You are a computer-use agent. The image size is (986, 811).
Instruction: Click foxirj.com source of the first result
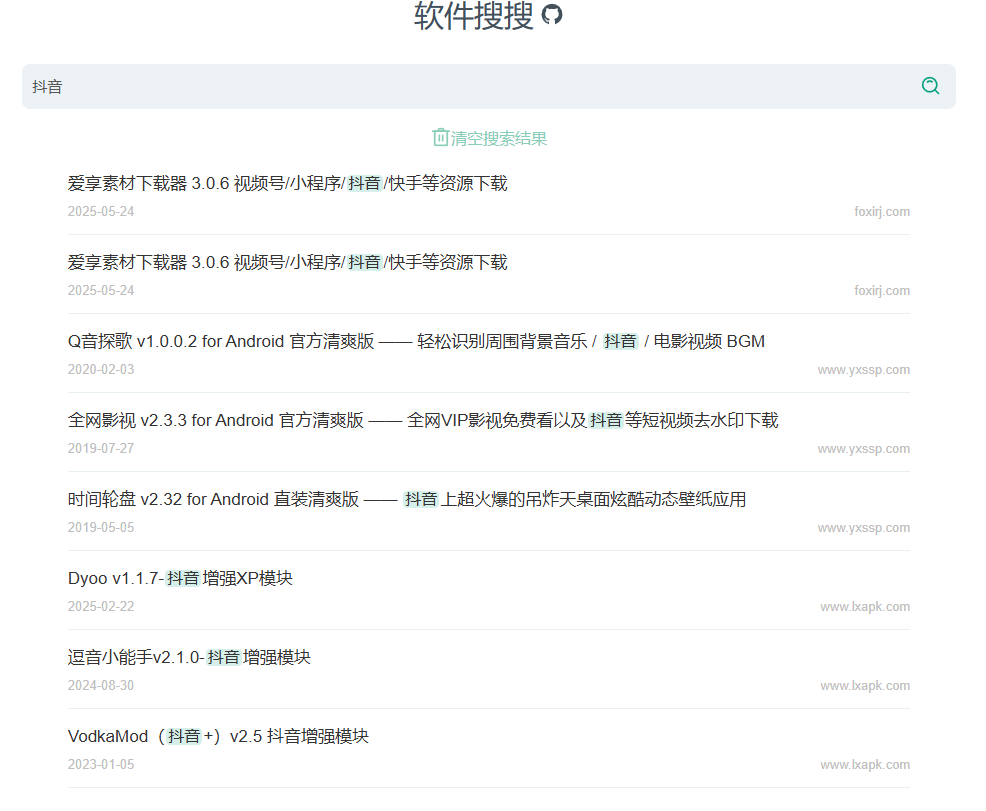point(882,211)
